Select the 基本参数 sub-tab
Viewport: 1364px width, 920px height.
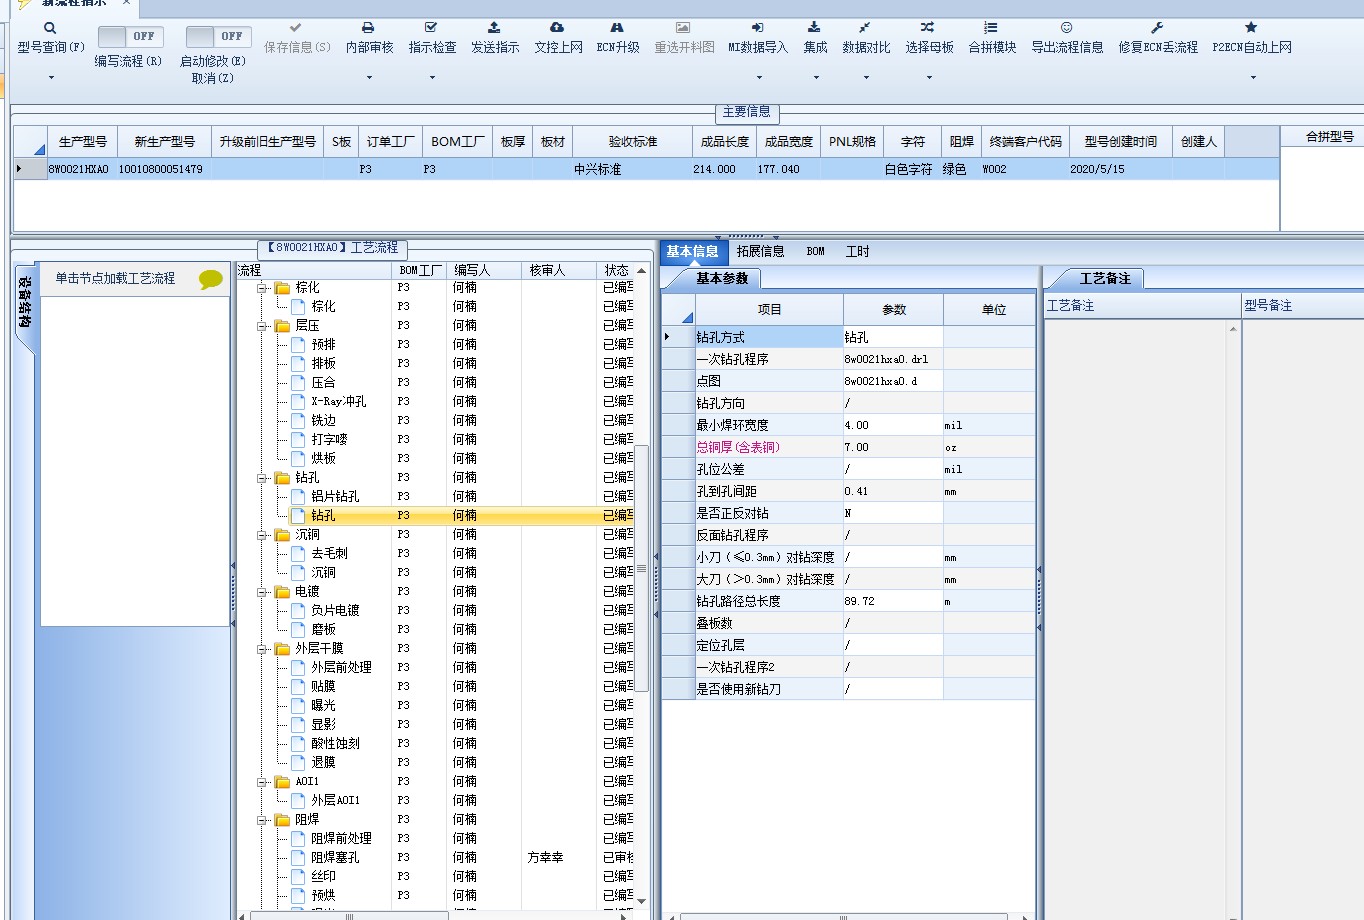722,279
